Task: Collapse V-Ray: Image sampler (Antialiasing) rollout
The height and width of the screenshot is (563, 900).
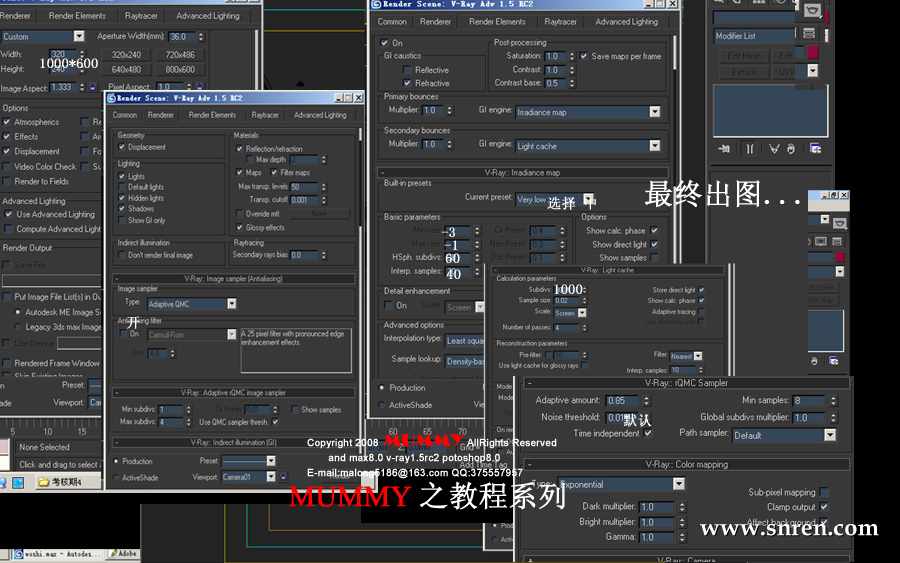Action: coord(233,278)
